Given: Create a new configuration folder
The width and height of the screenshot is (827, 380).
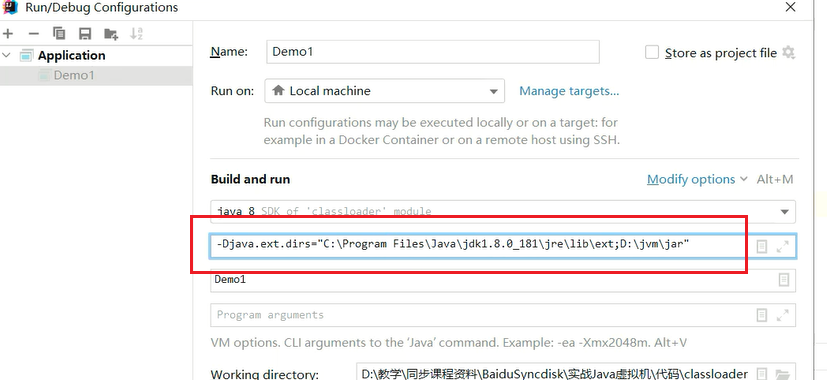Looking at the screenshot, I should 111,34.
